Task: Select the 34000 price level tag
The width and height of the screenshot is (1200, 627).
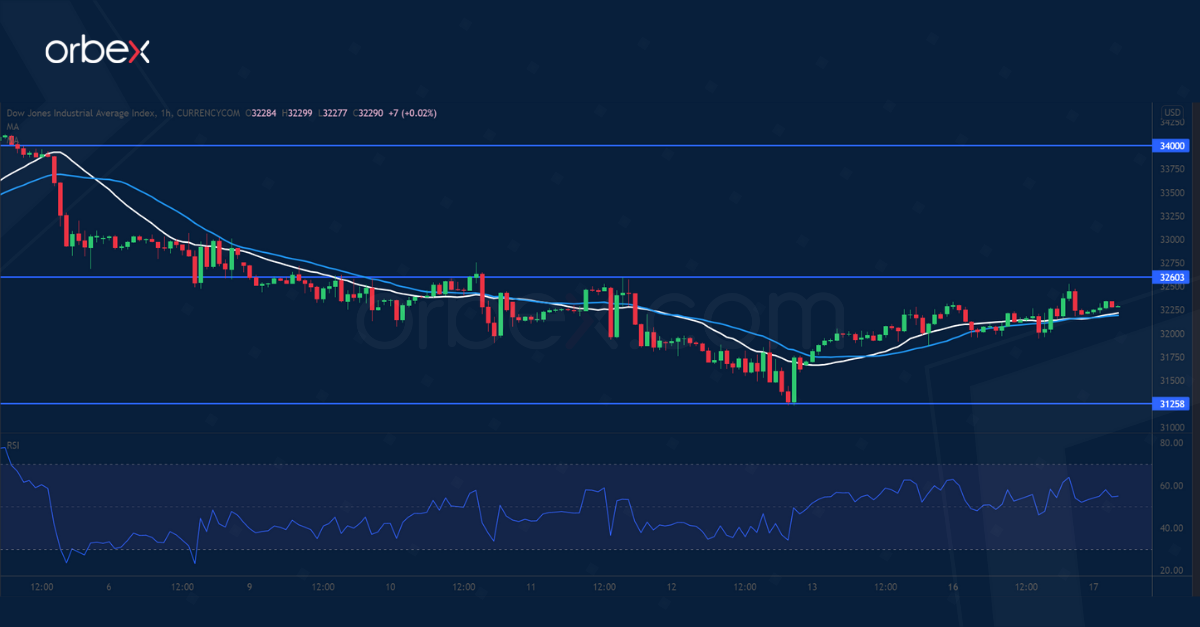Action: coord(1172,146)
